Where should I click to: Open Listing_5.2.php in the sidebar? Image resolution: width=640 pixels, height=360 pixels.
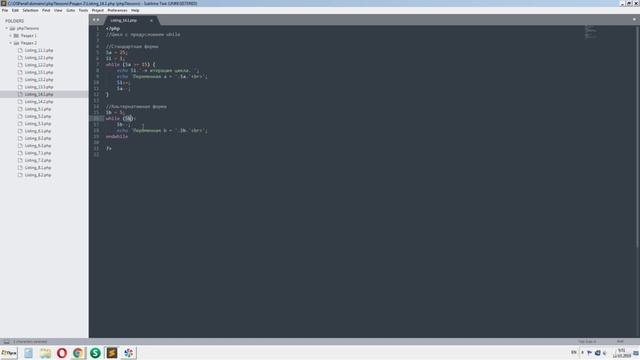[38, 116]
